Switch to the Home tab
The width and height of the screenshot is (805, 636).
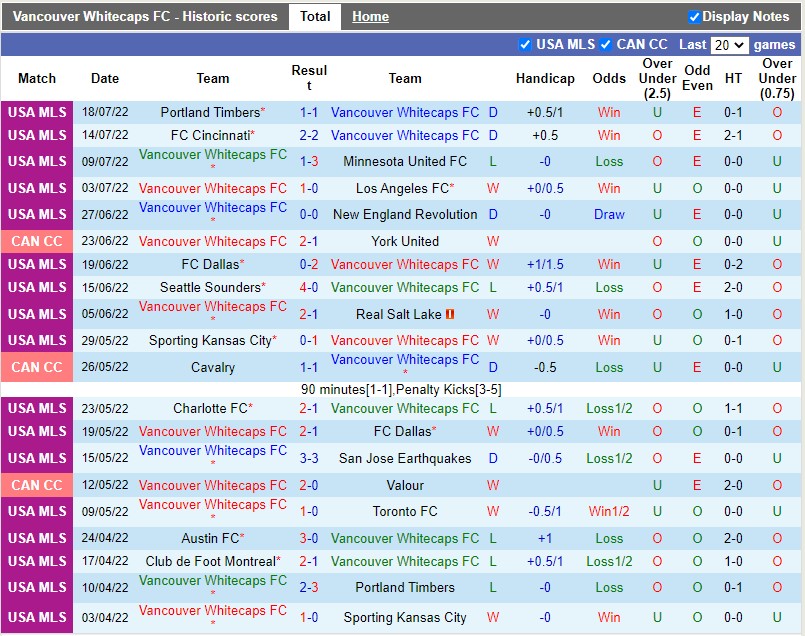pos(370,17)
